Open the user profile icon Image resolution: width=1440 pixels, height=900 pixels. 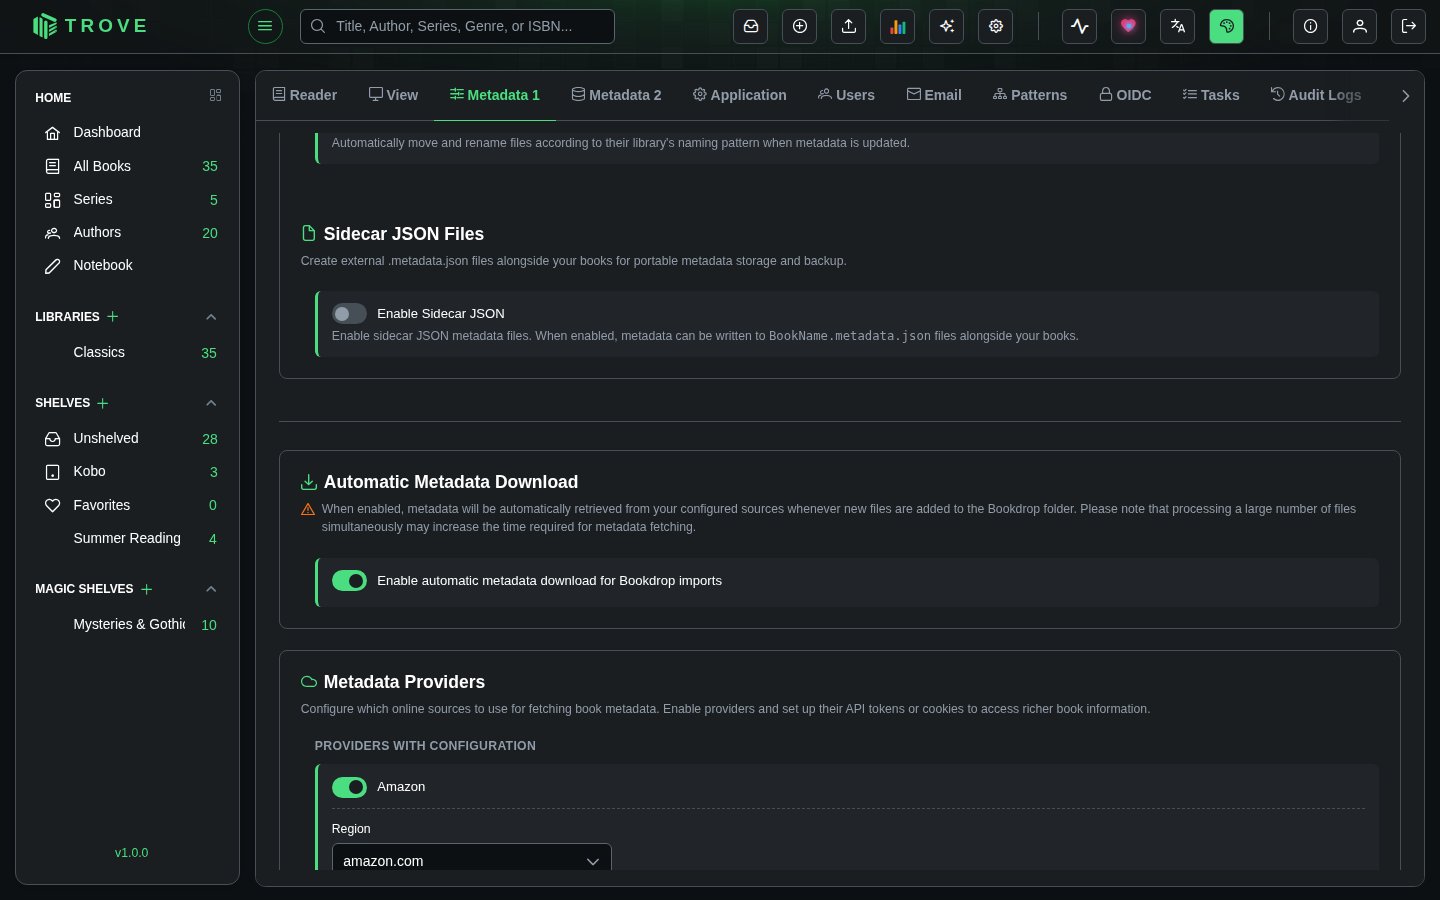click(x=1360, y=26)
